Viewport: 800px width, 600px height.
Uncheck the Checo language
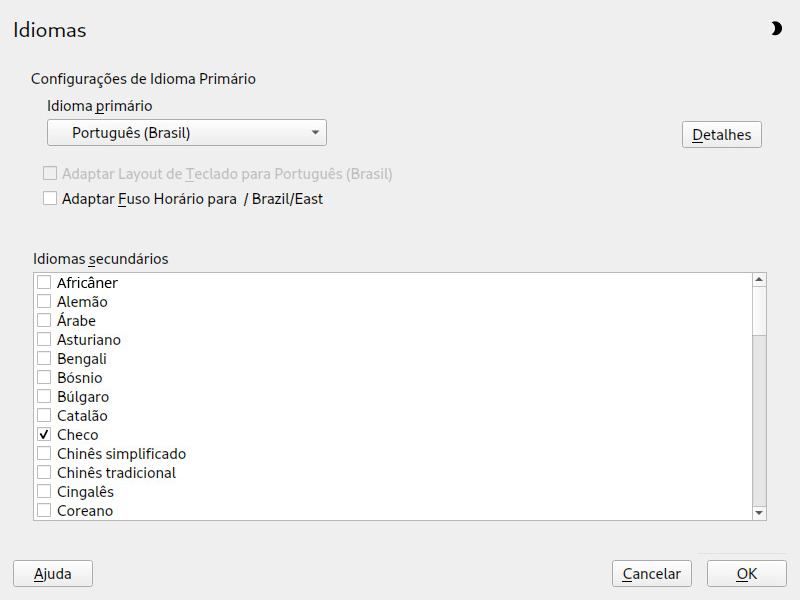(x=44, y=435)
